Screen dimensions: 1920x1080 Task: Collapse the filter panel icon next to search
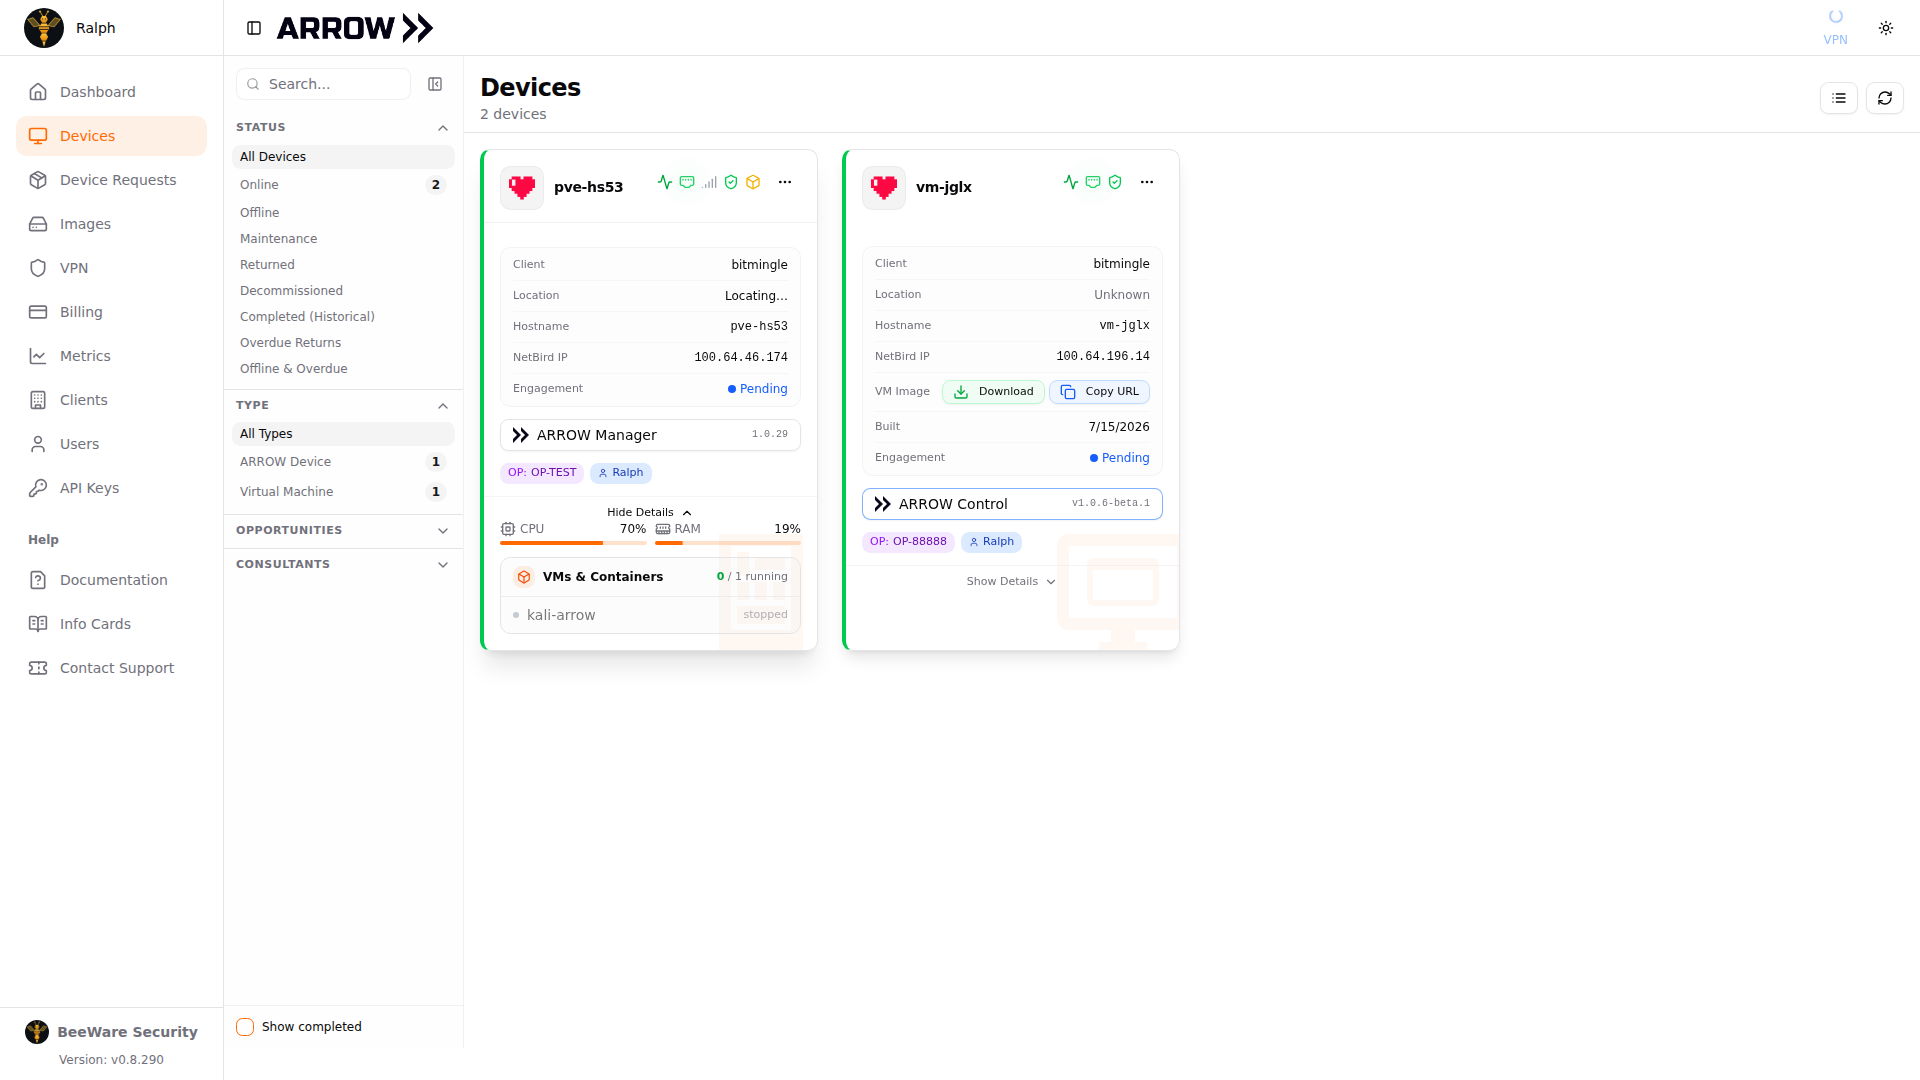pos(435,84)
